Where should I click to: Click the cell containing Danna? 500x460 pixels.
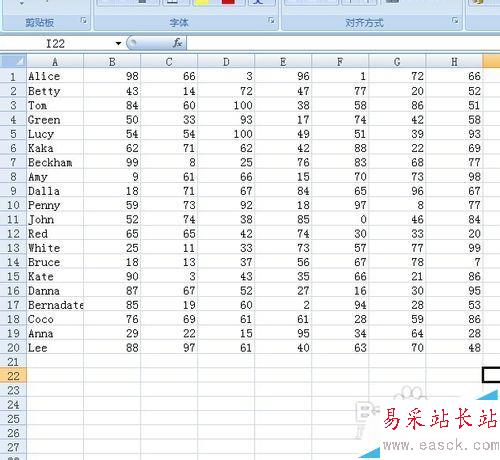55,291
